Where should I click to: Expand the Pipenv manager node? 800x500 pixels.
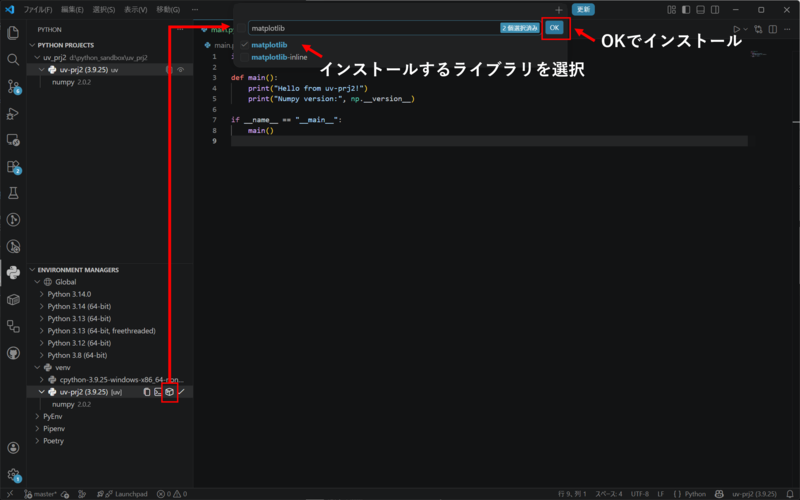tap(37, 429)
